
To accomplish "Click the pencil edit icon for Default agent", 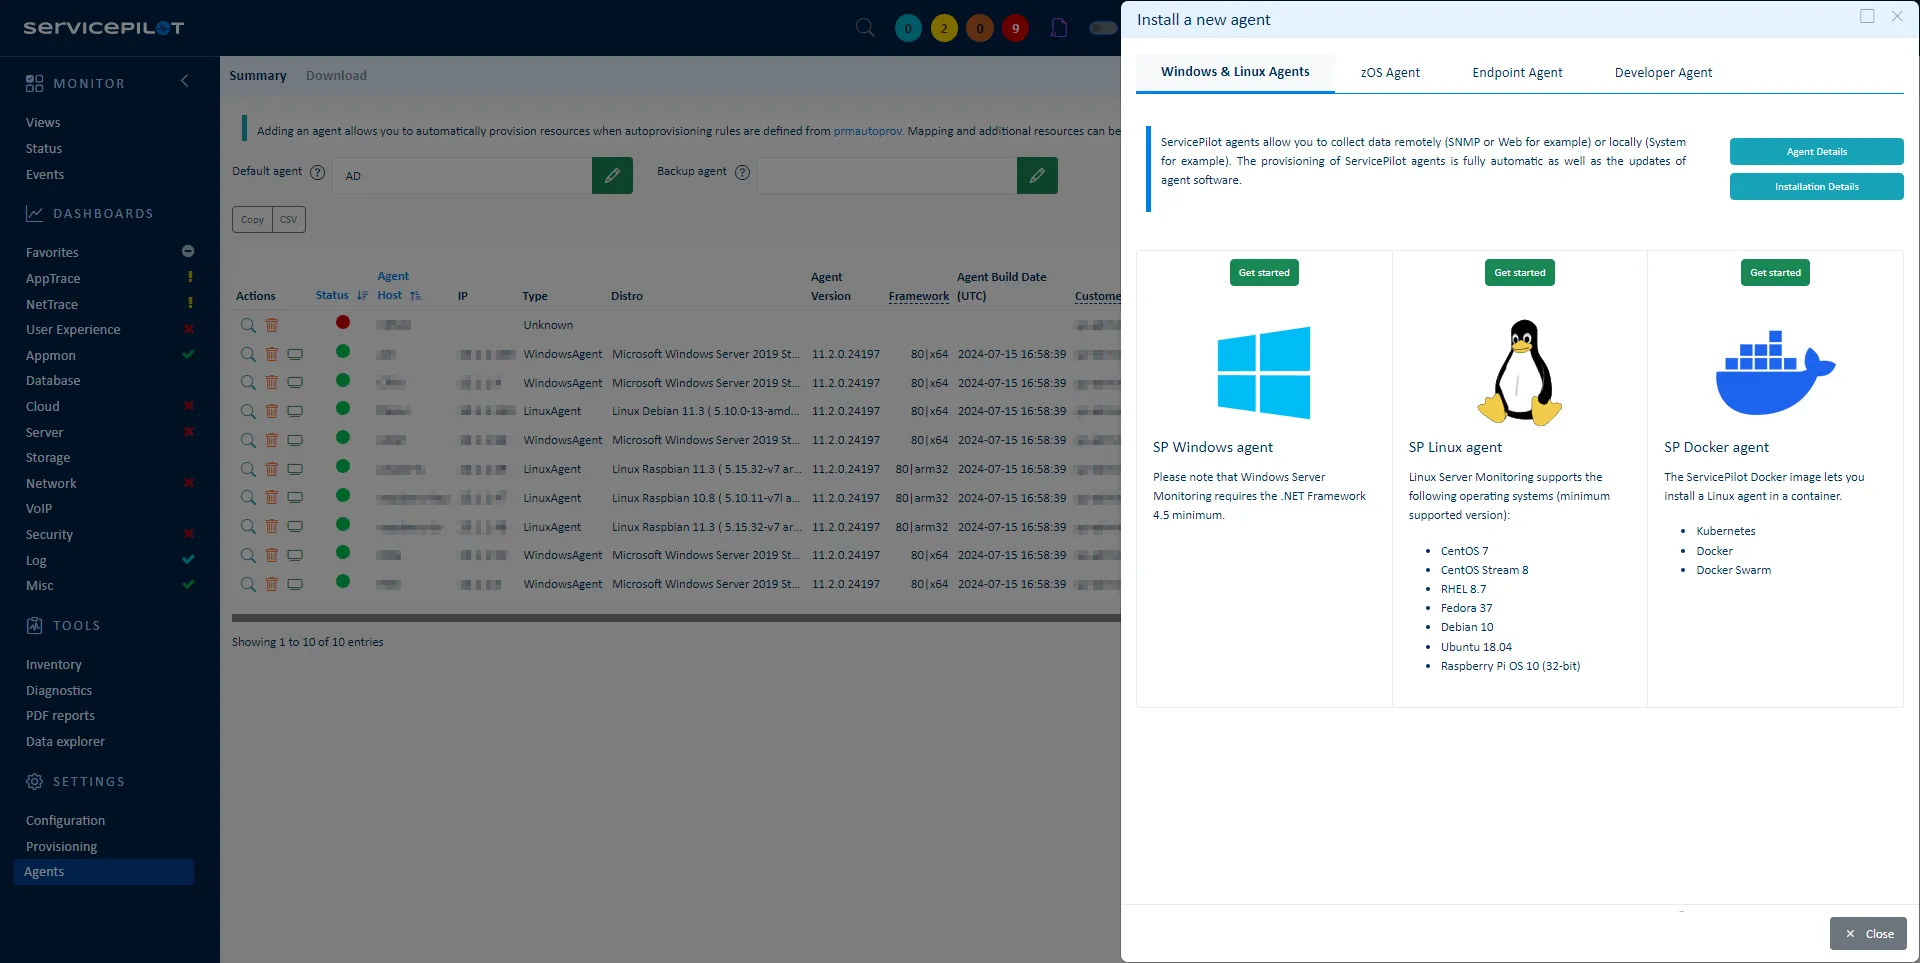I will pyautogui.click(x=612, y=176).
